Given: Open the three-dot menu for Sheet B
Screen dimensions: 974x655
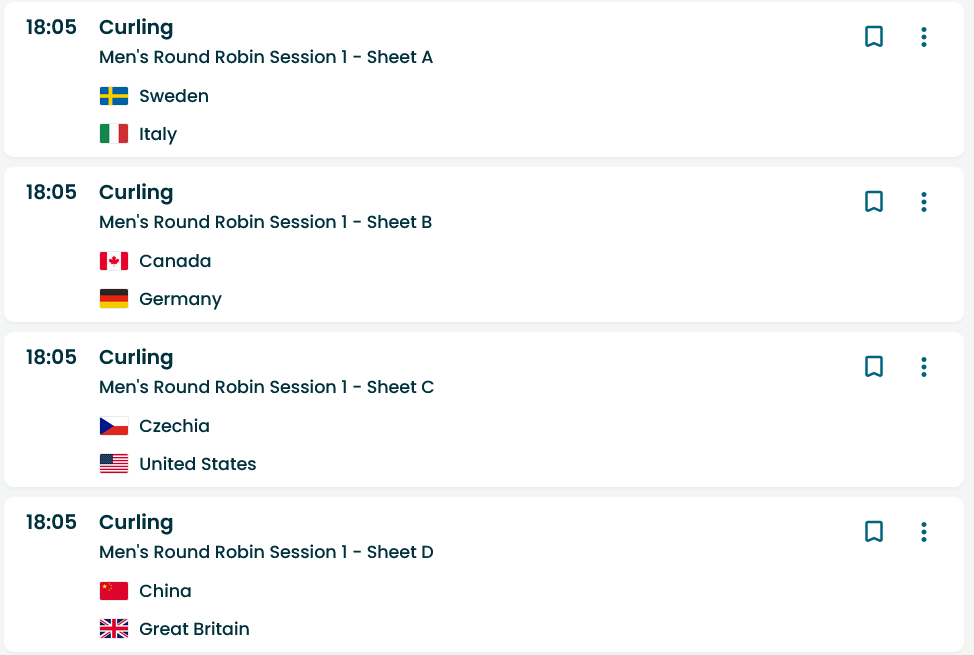Looking at the screenshot, I should 924,201.
